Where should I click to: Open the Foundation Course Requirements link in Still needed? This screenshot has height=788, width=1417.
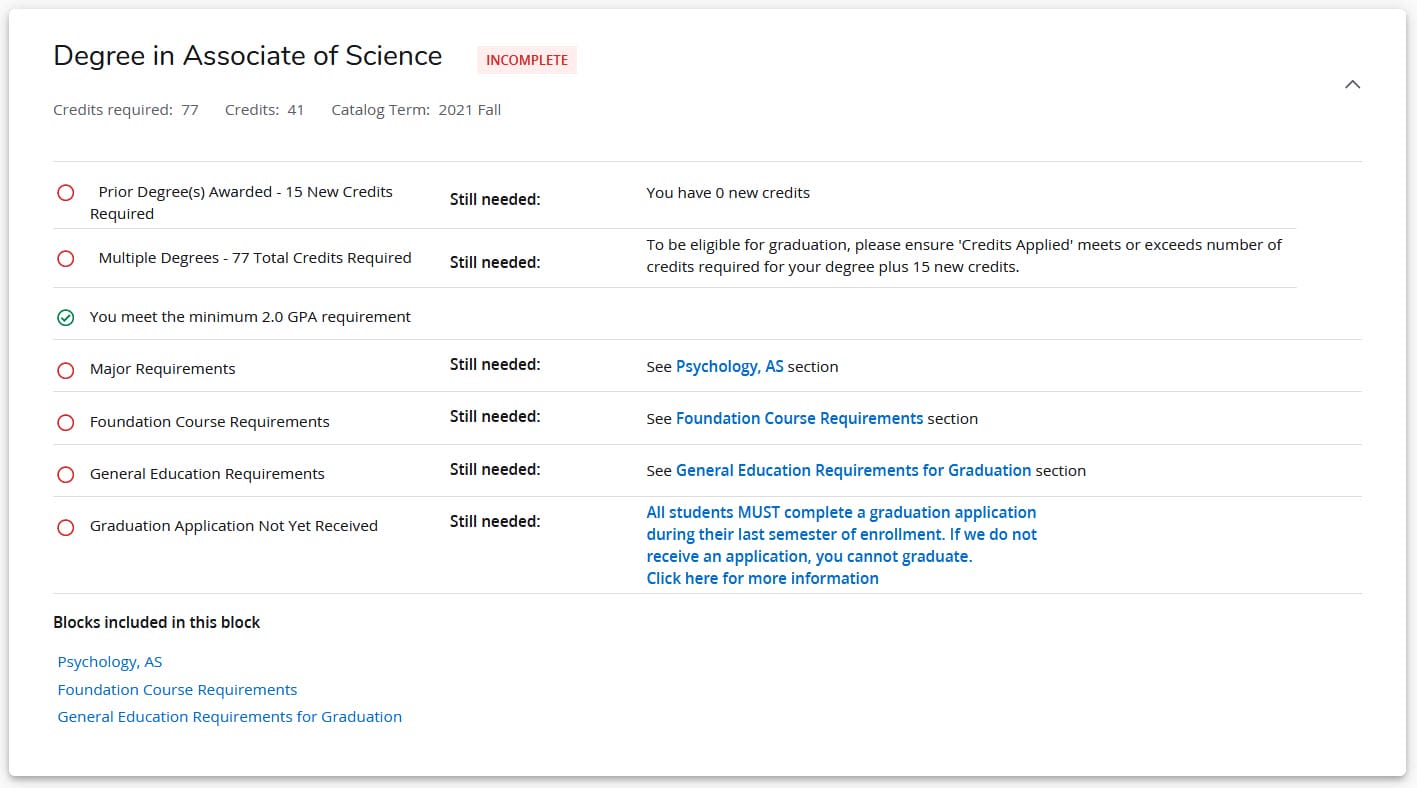798,418
